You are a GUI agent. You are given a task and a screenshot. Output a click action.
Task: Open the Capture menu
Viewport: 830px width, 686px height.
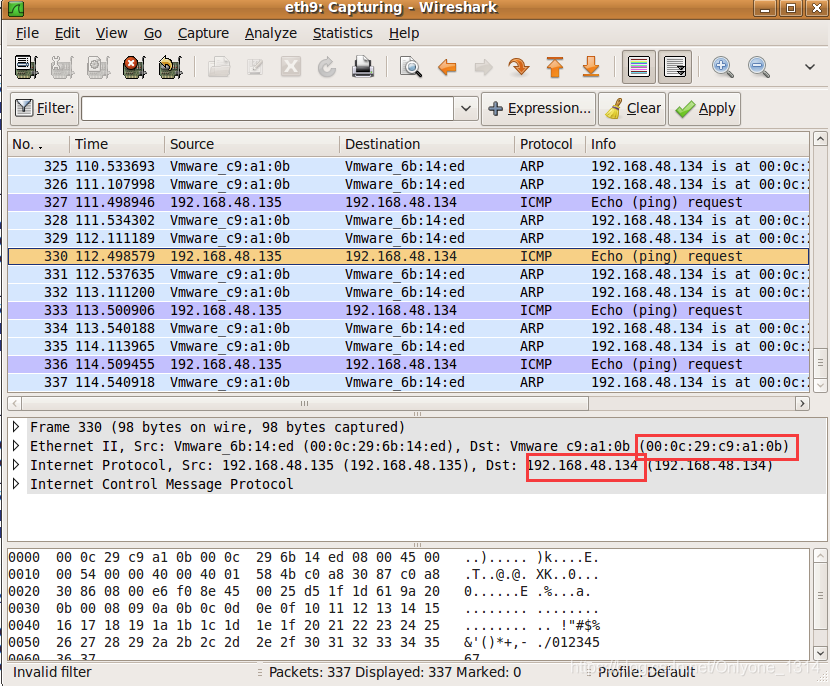[x=203, y=33]
